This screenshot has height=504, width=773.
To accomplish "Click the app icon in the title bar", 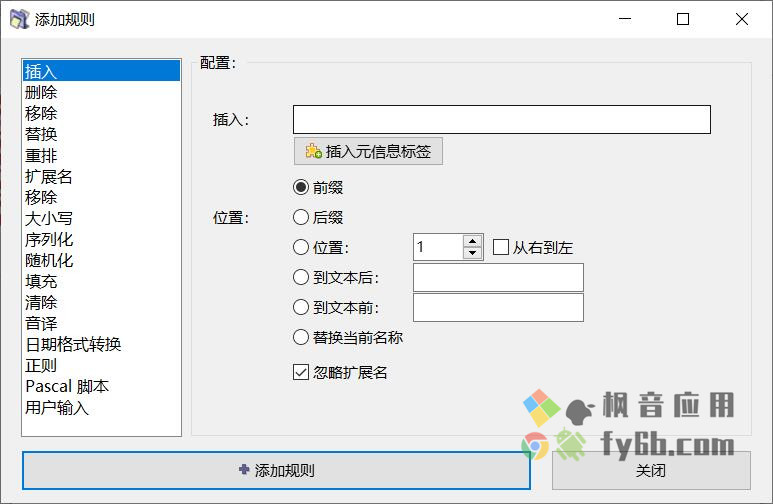I will pos(20,19).
